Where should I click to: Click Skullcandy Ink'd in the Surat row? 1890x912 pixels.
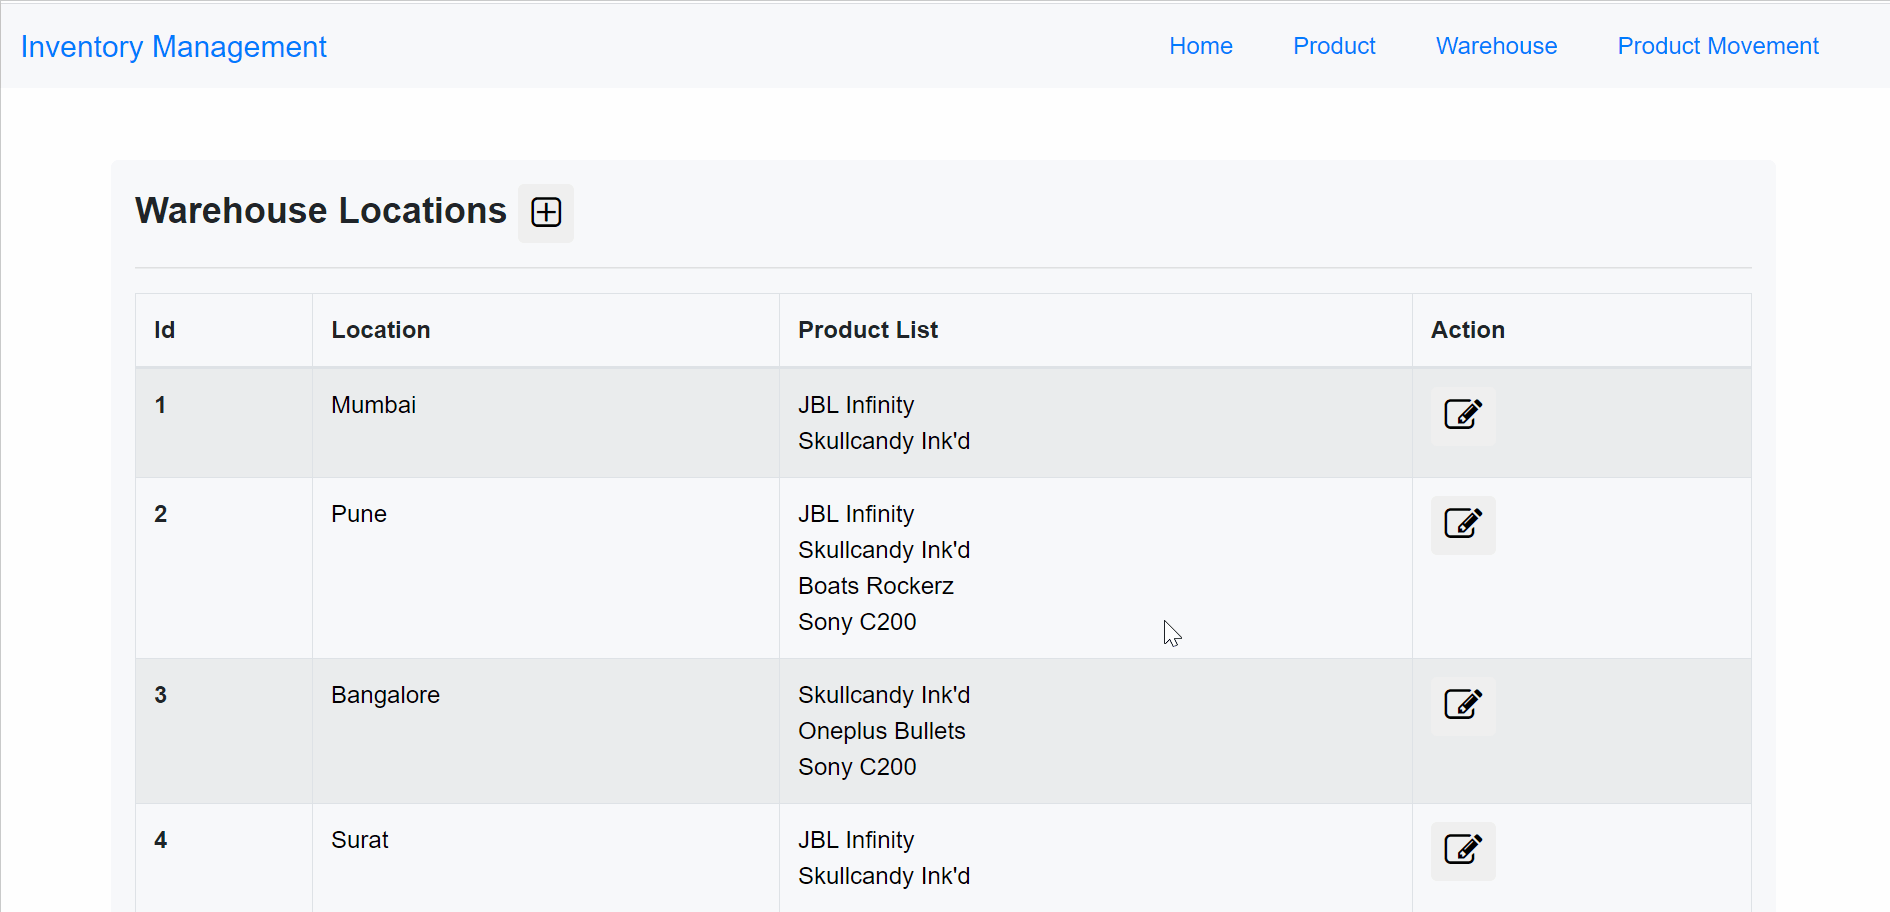tap(884, 876)
